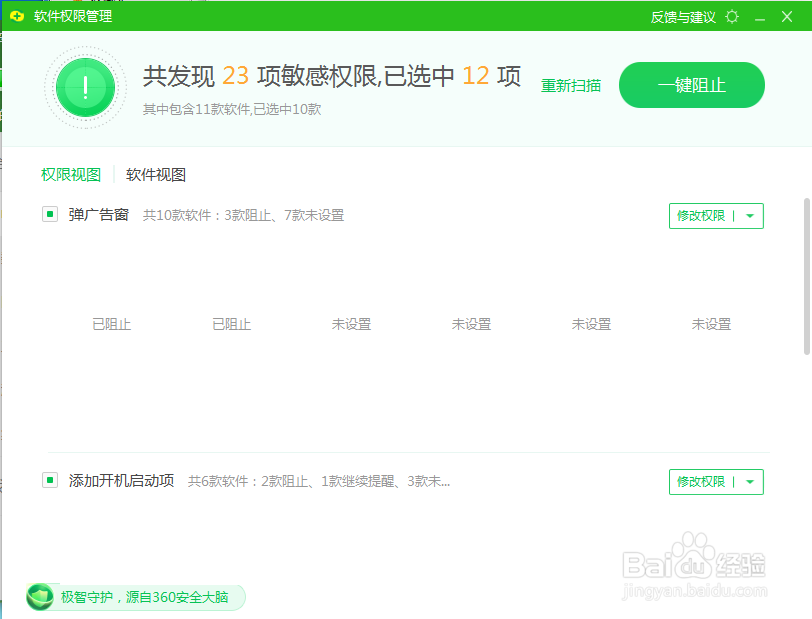Click the vertical scrollbar thumb
Image resolution: width=812 pixels, height=619 pixels.
[806, 276]
